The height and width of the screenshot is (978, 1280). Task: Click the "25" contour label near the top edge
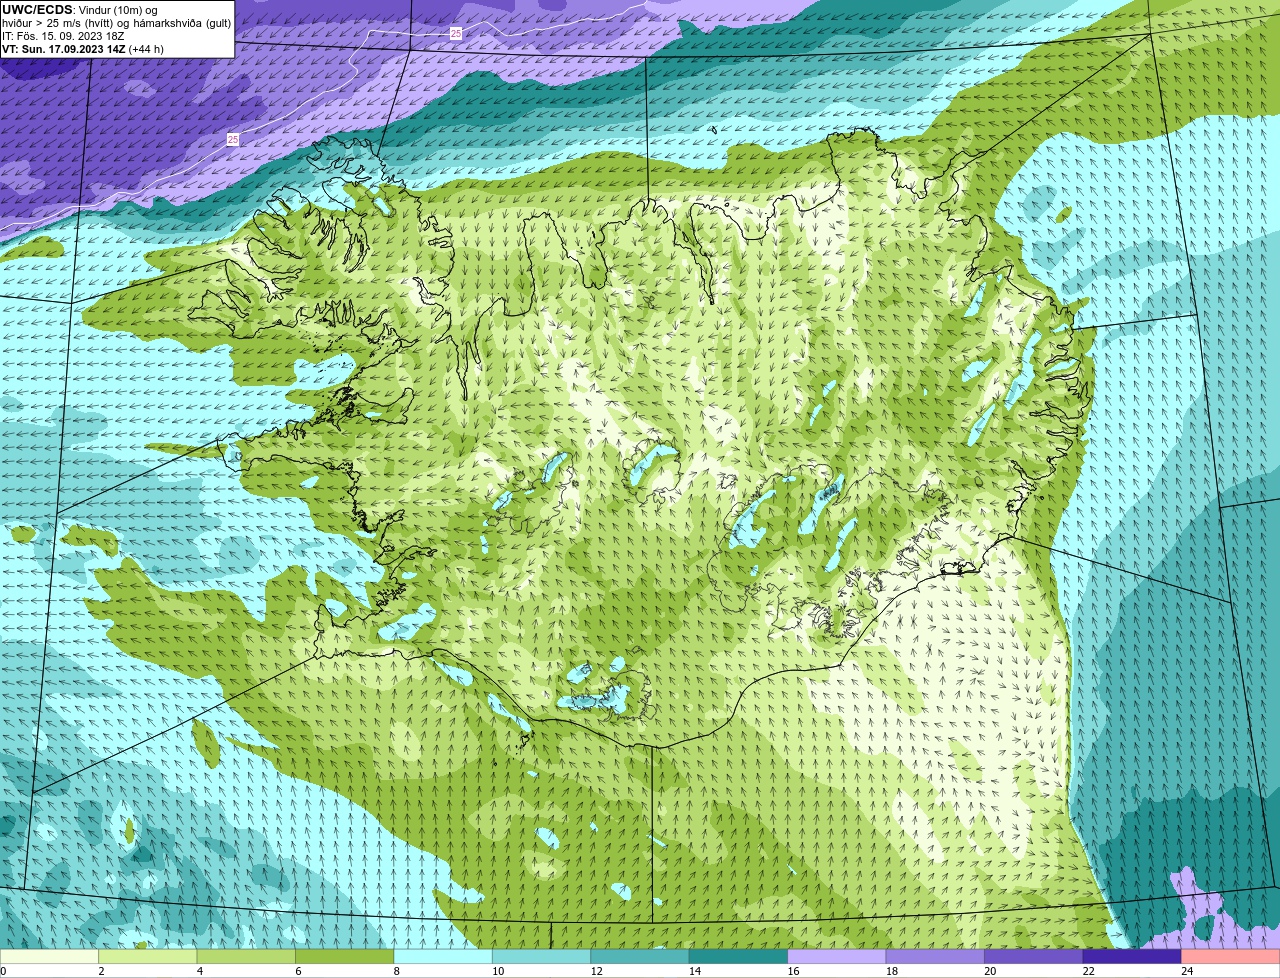pyautogui.click(x=456, y=33)
